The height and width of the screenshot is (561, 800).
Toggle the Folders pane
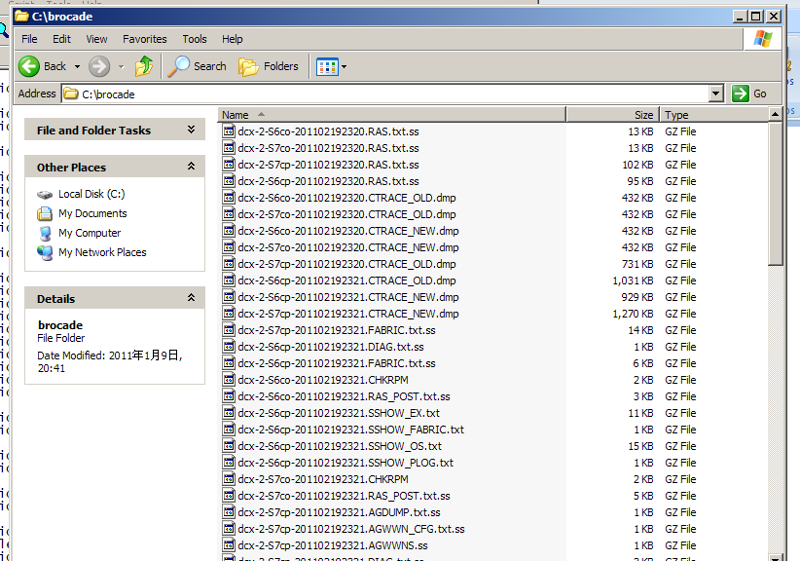[269, 67]
